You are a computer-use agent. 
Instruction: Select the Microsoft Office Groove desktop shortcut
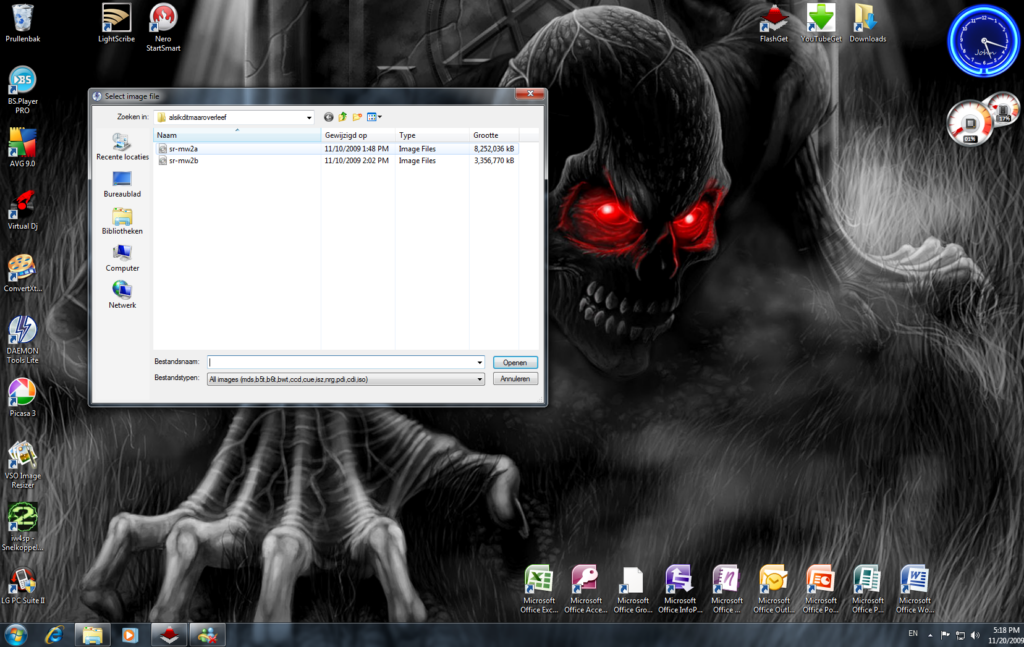click(x=633, y=590)
